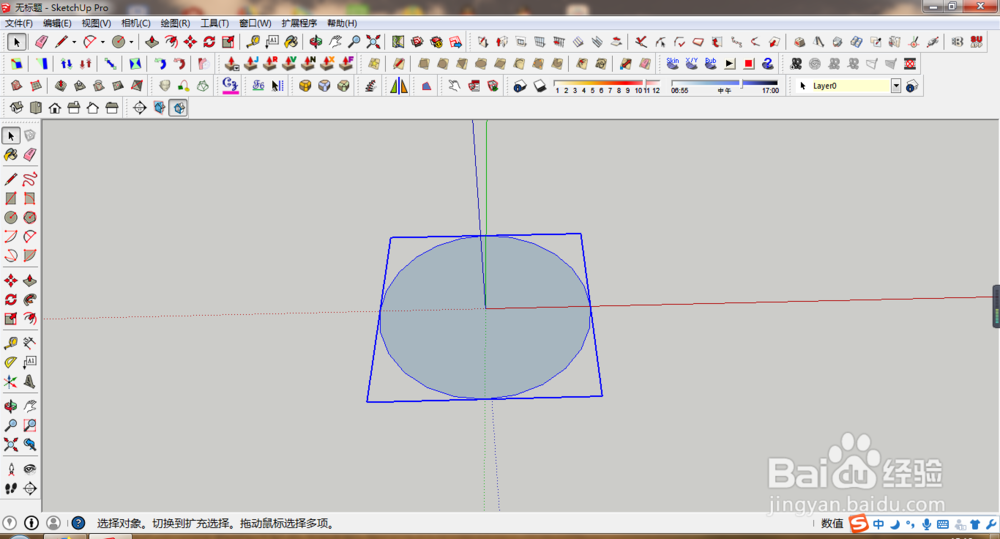Click the shadow month slider bar
1000x539 pixels.
(x=607, y=84)
